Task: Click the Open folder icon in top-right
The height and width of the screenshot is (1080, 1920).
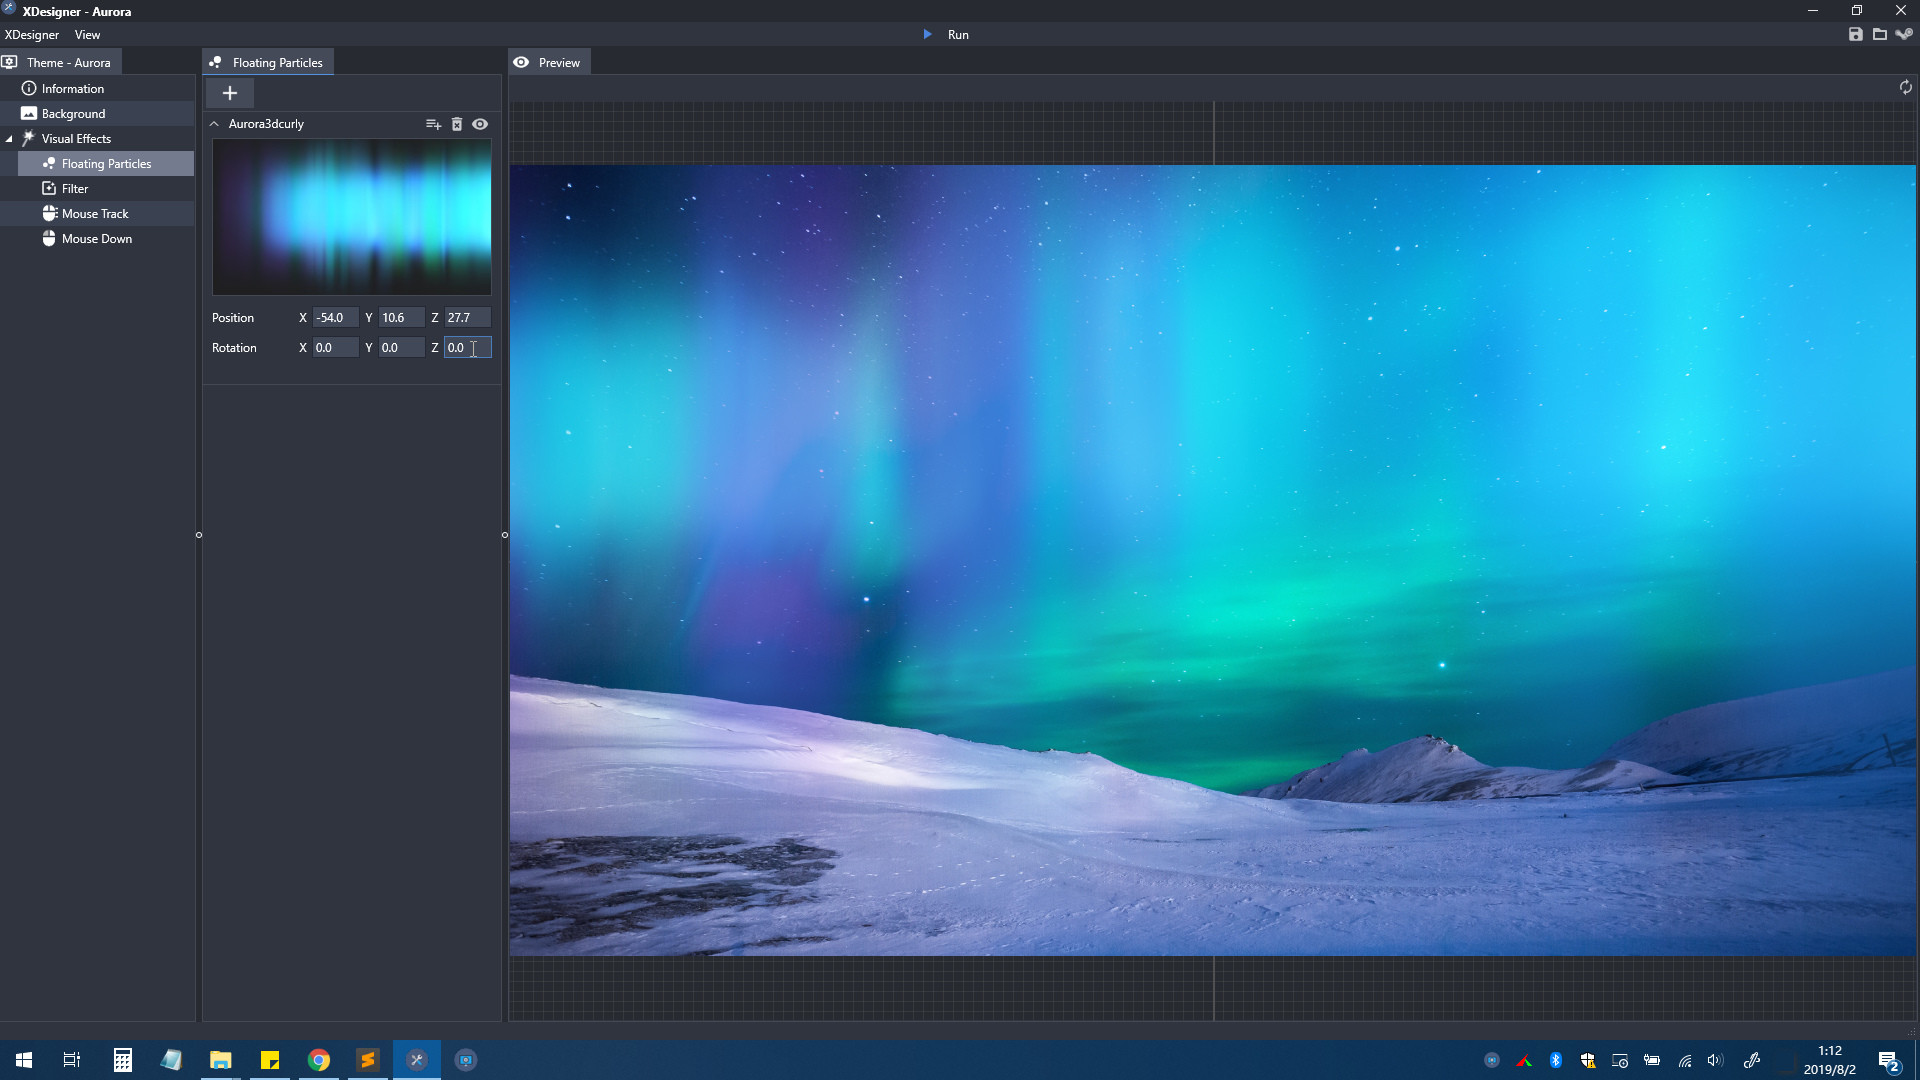Action: 1879,34
